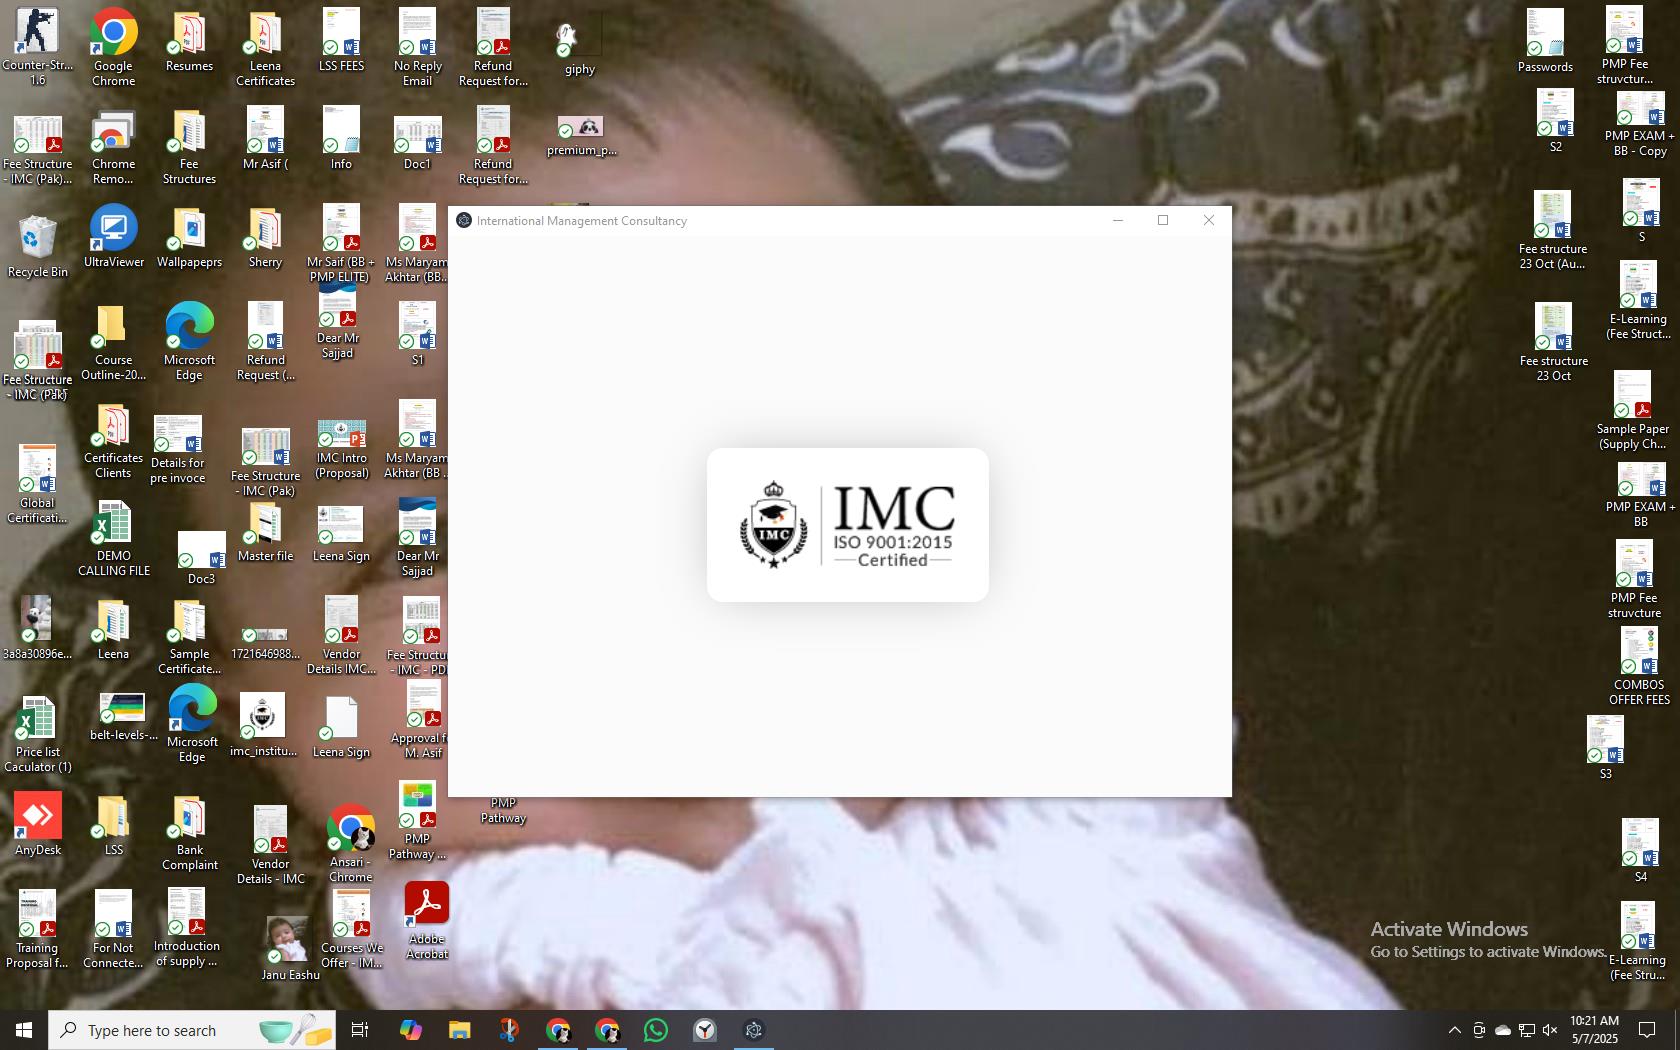Minimize the International Management Consultancy window
This screenshot has width=1680, height=1050.
(x=1118, y=220)
